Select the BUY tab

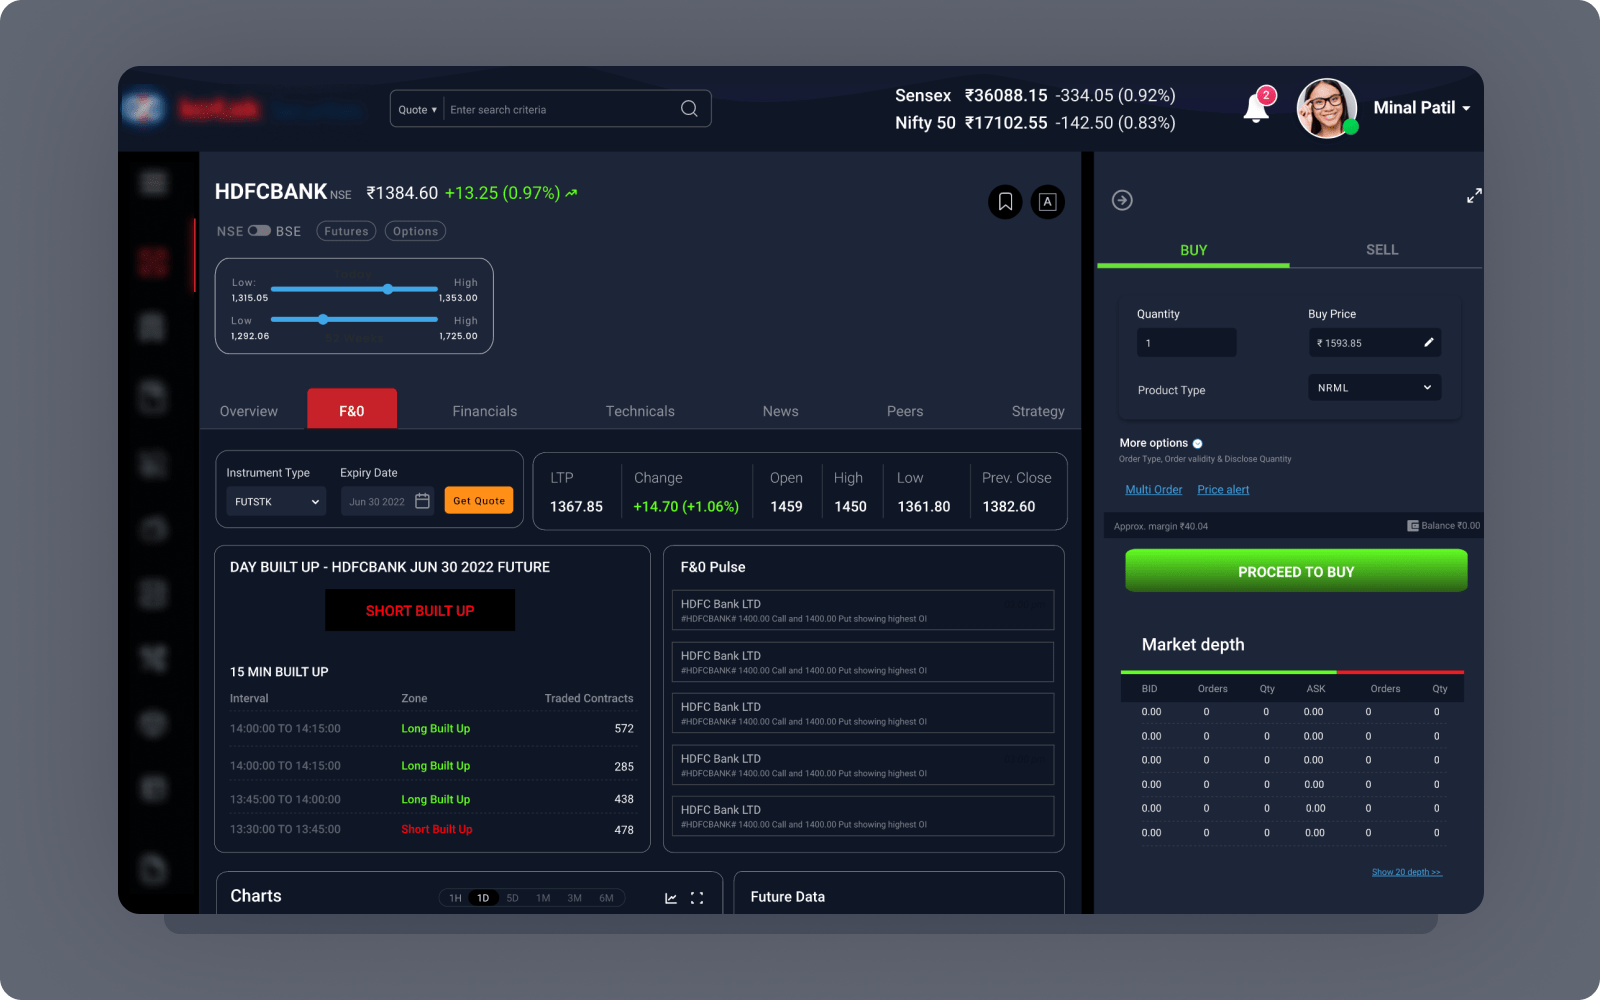(x=1193, y=250)
